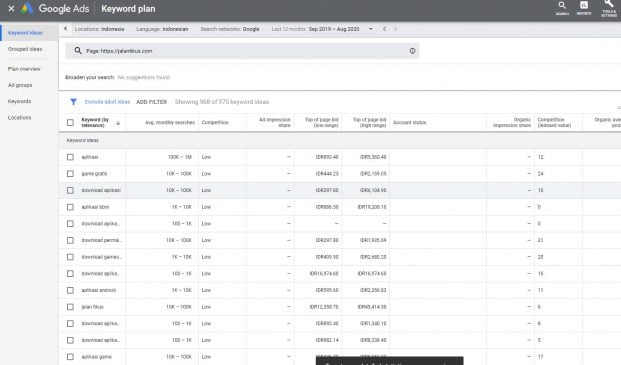Click the magnifier icon in page search box
This screenshot has width=621, height=365.
click(x=78, y=51)
